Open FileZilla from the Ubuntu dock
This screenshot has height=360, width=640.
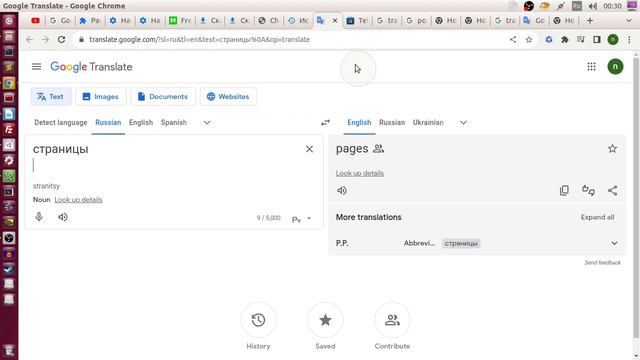click(x=9, y=130)
